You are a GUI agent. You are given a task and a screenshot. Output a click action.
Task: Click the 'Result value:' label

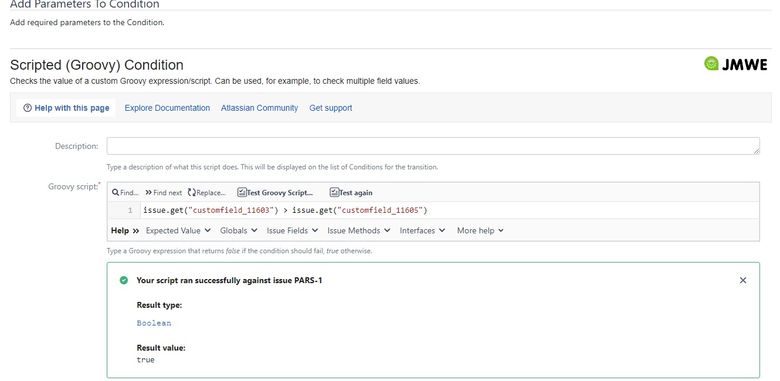click(x=161, y=348)
